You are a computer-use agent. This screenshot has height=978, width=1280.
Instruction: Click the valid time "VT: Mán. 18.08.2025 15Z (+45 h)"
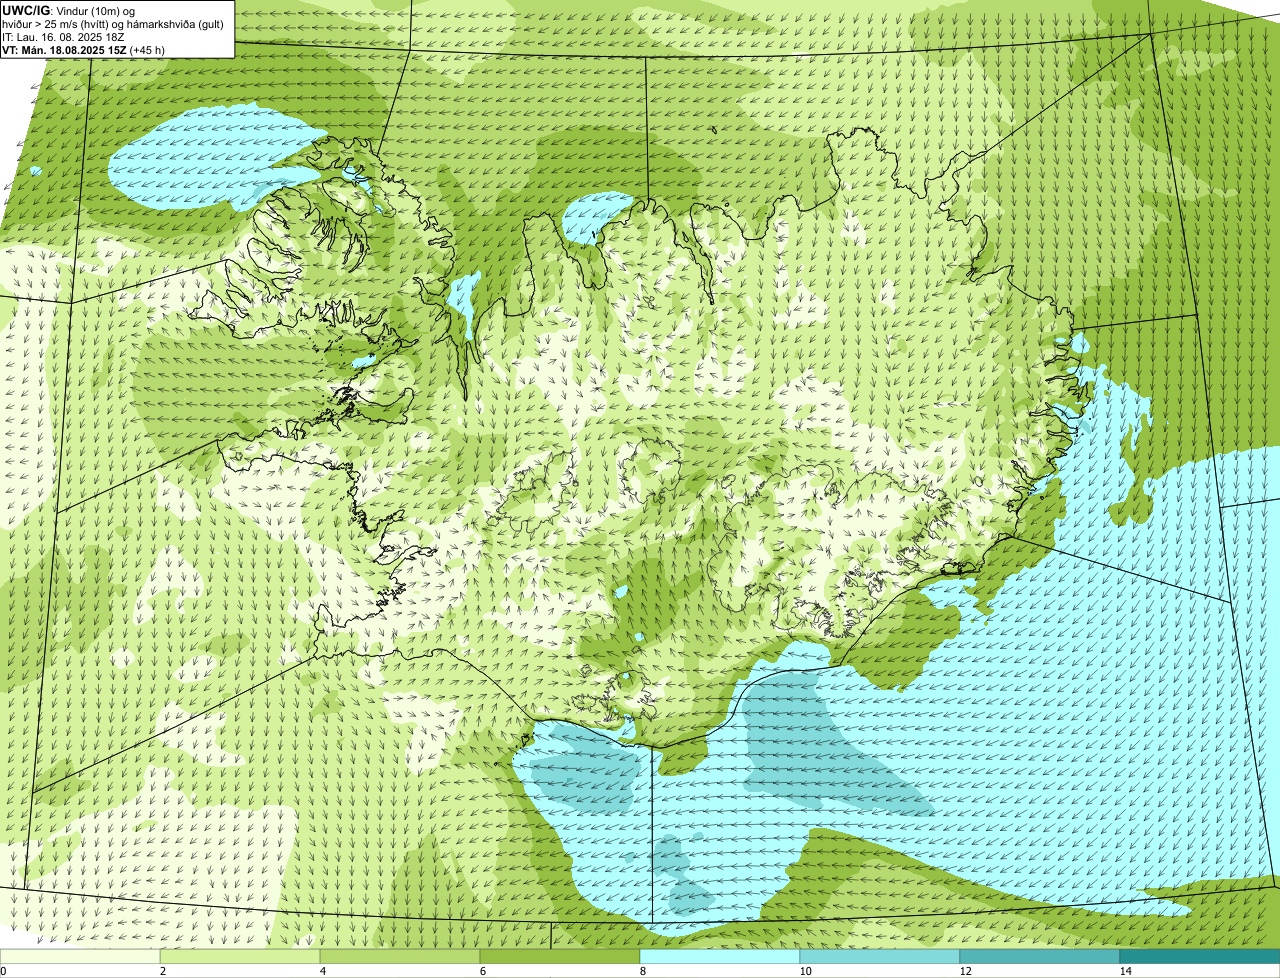tap(84, 49)
